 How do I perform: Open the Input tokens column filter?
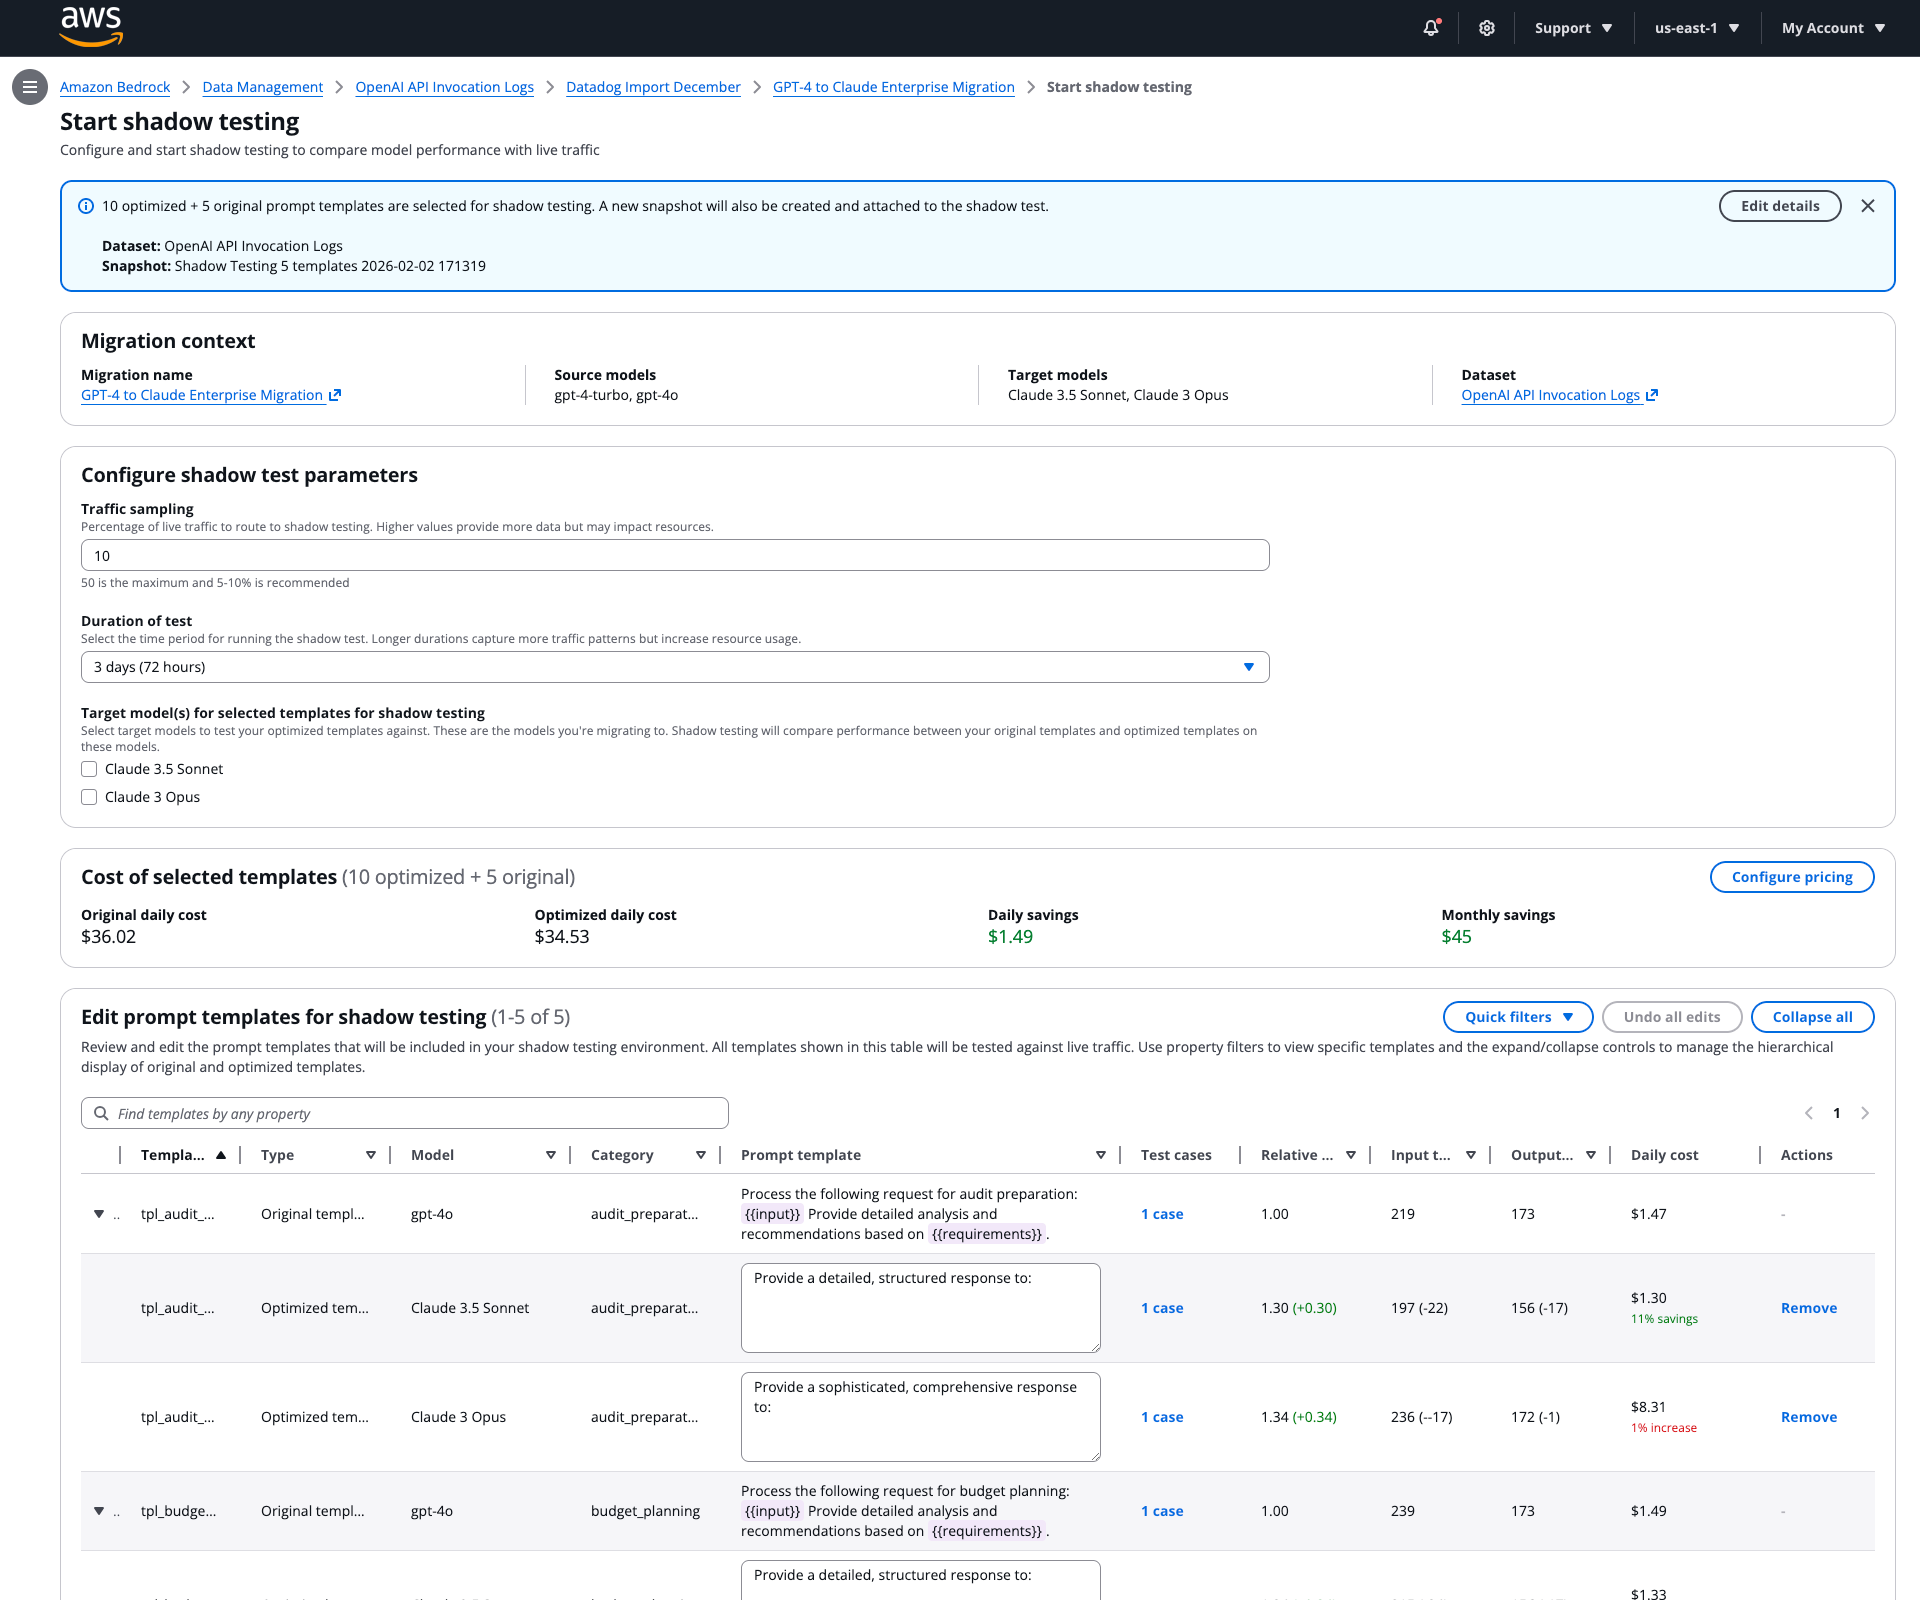1471,1155
